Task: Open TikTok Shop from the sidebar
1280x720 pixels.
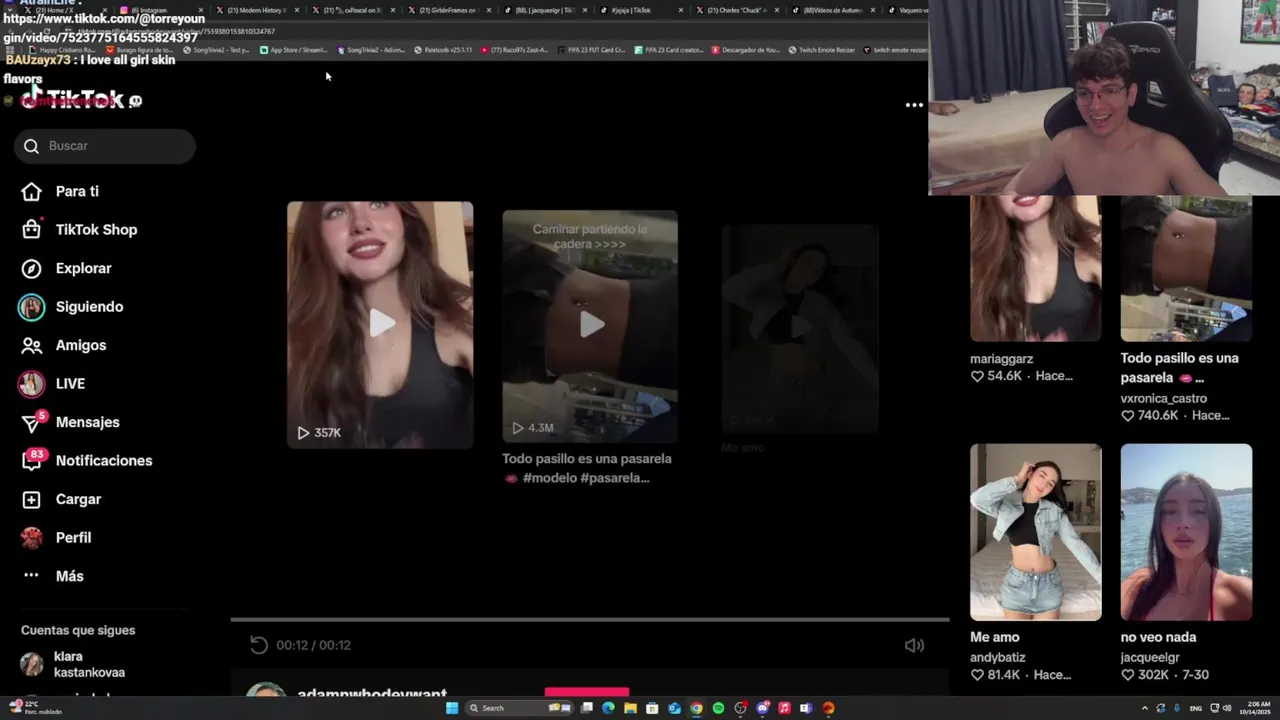Action: click(79, 229)
